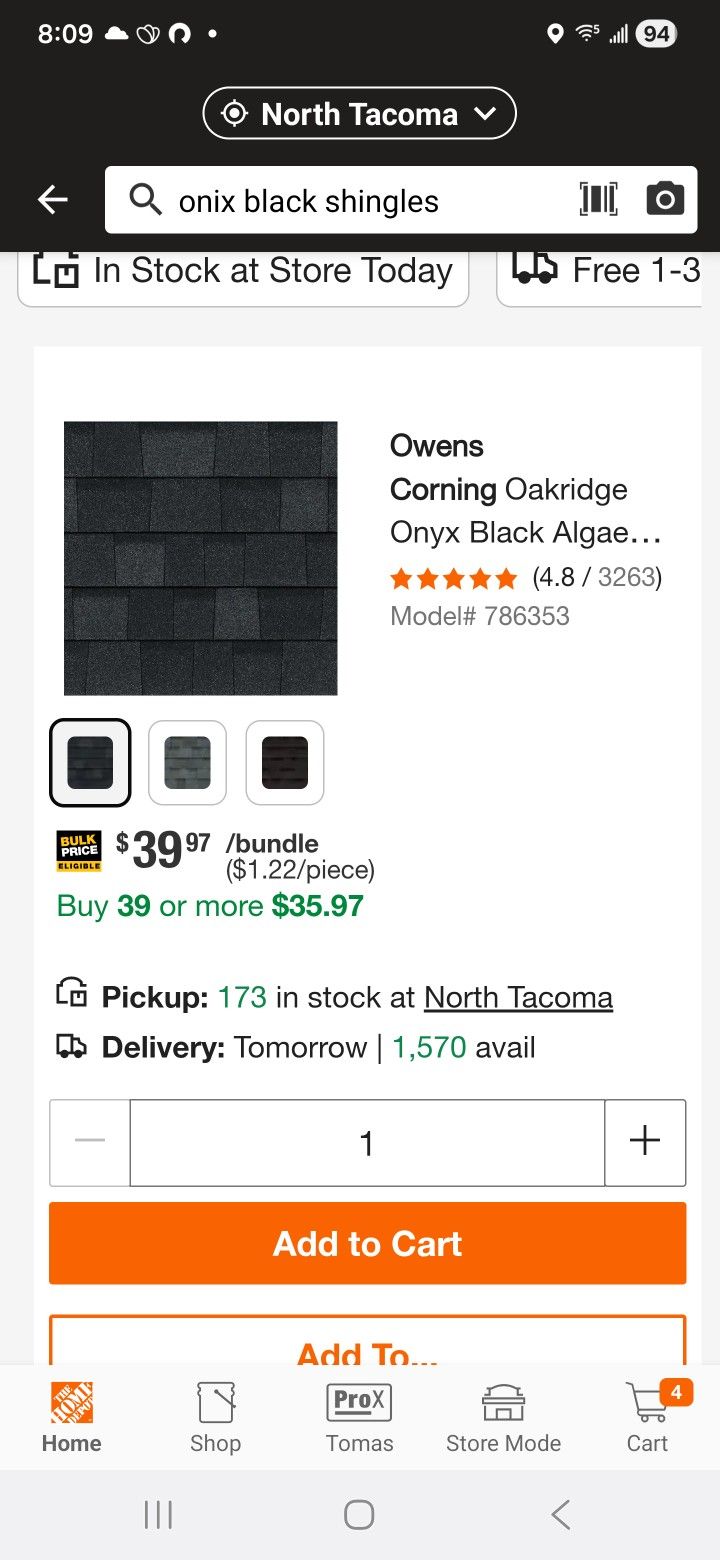The image size is (720, 1560).
Task: Decrease quantity with the minus stepper
Action: pyautogui.click(x=89, y=1143)
